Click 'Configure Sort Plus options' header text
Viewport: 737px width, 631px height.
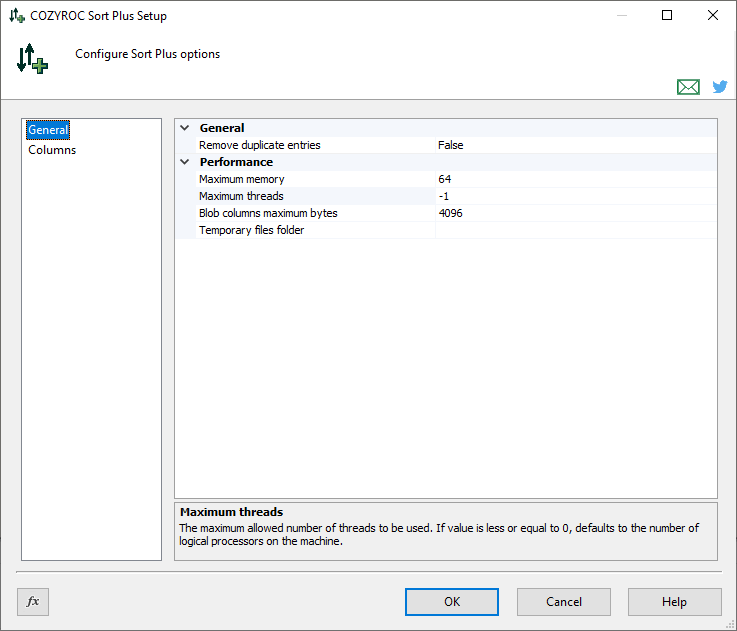pos(148,54)
